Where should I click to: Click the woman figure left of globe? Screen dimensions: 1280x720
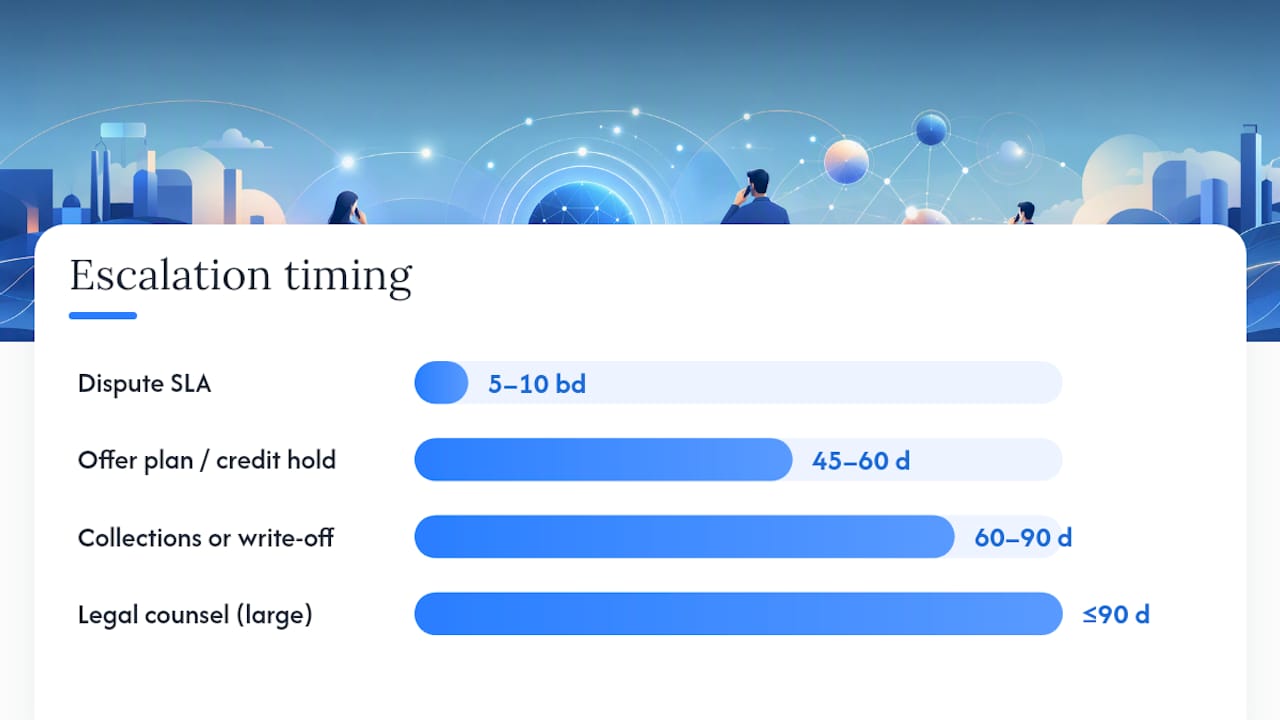click(x=346, y=208)
